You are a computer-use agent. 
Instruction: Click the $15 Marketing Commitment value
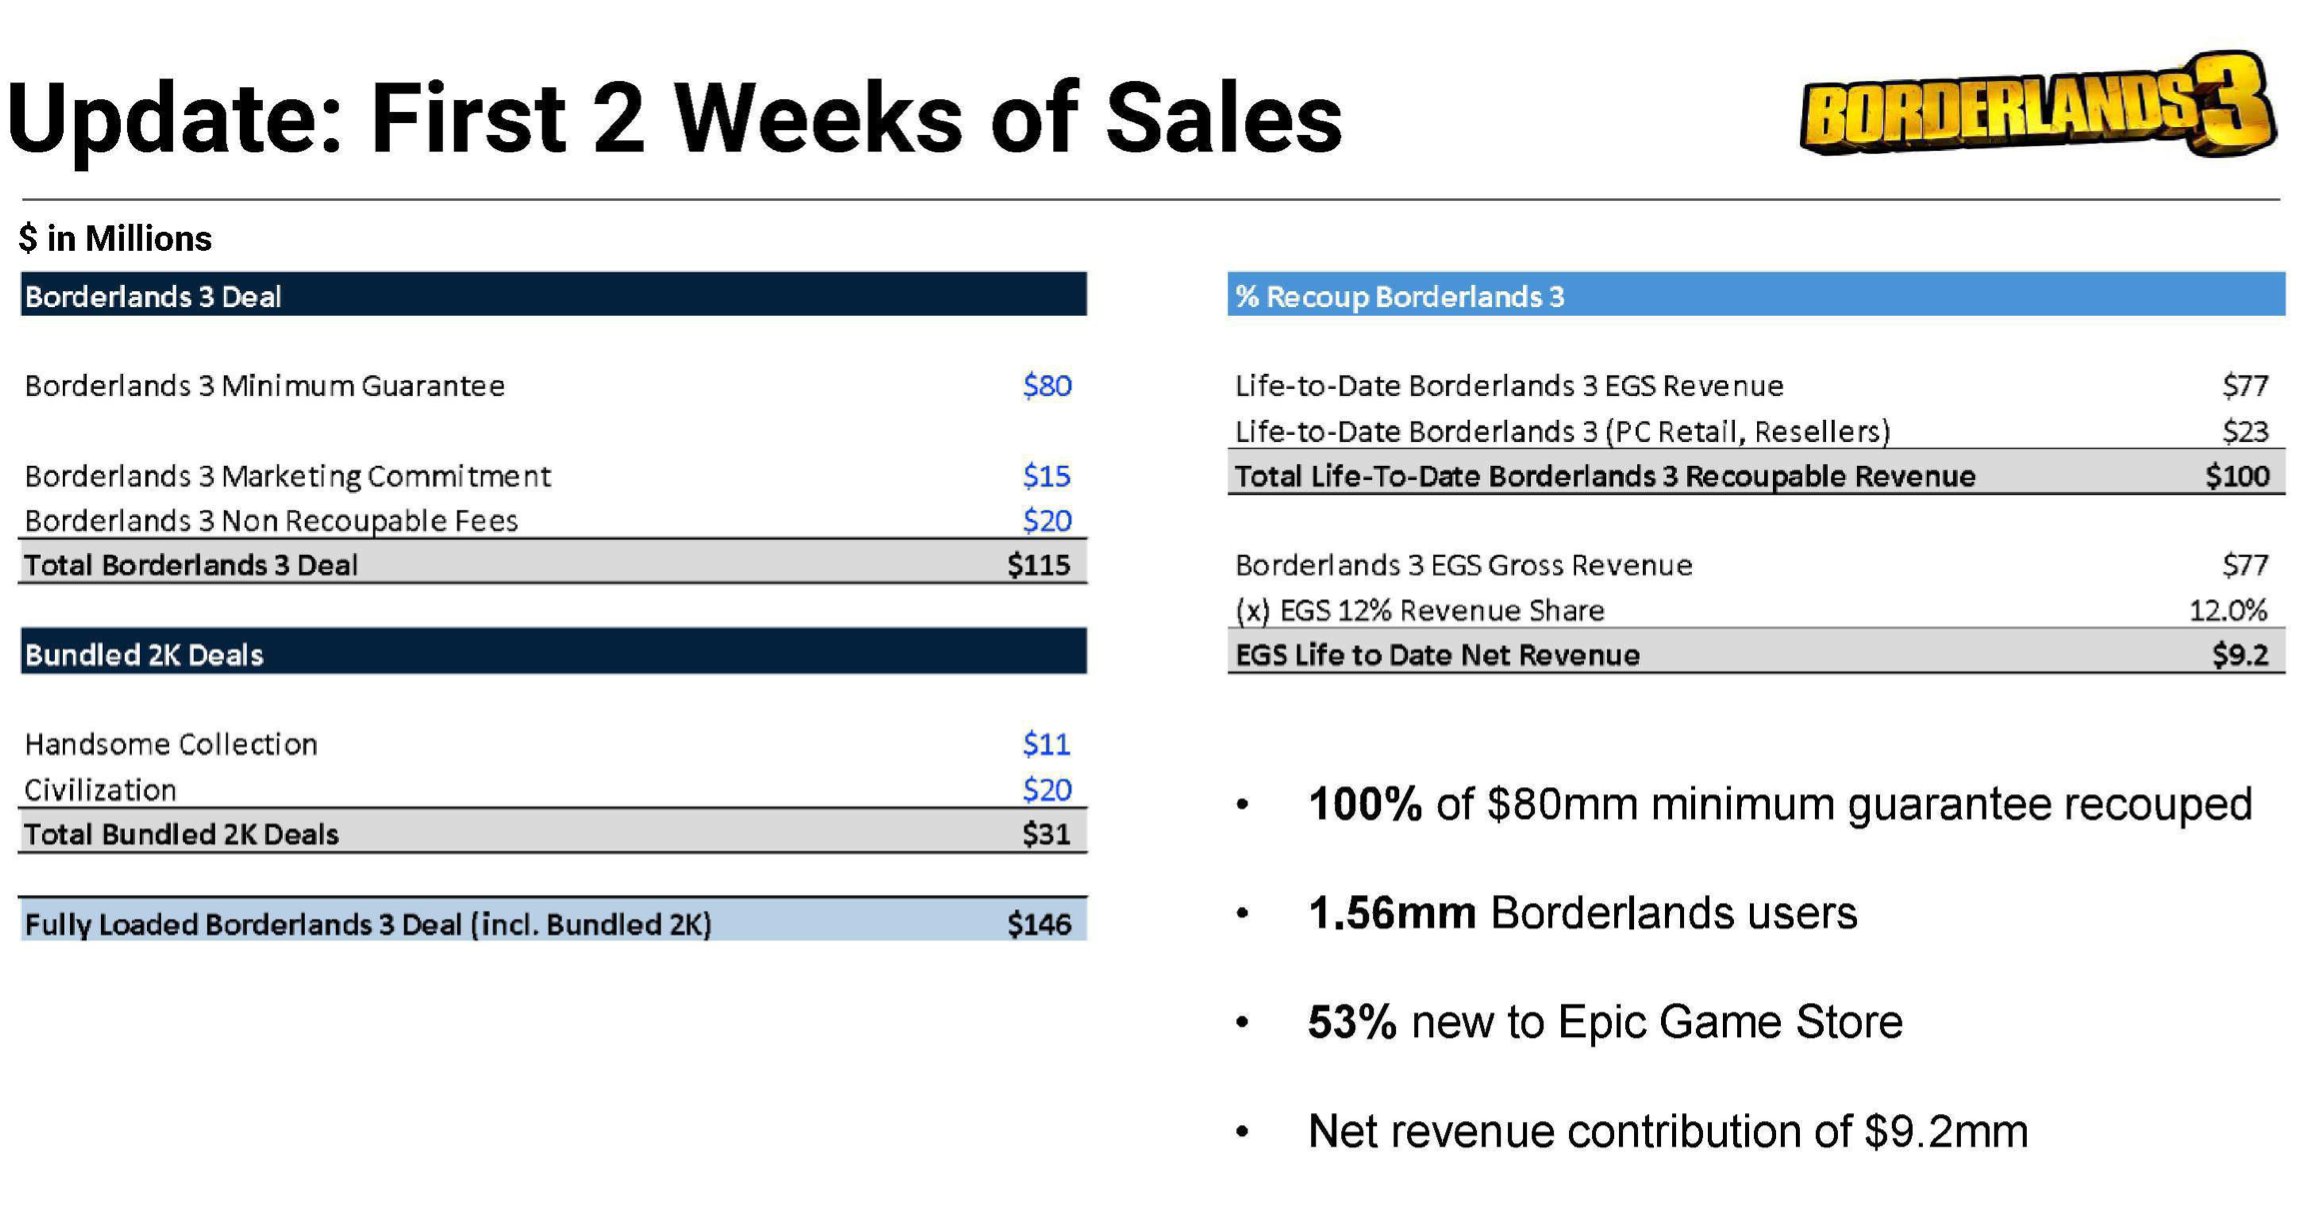click(1046, 476)
